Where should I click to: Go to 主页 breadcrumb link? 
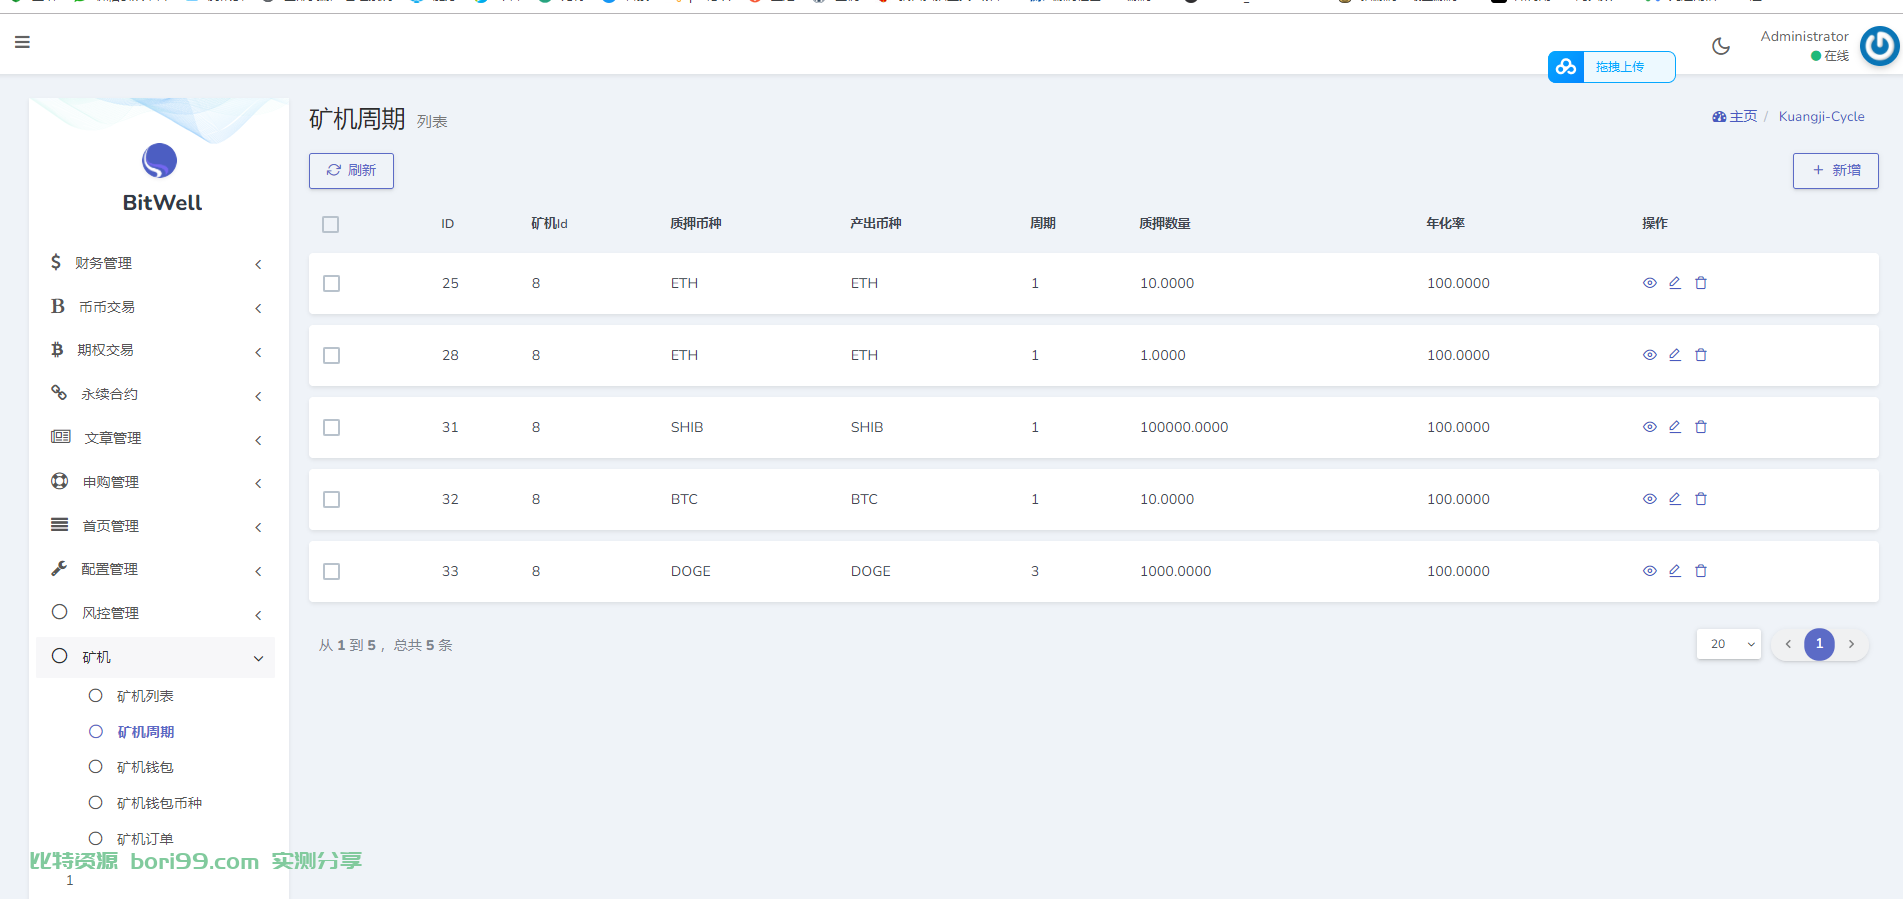pyautogui.click(x=1735, y=116)
